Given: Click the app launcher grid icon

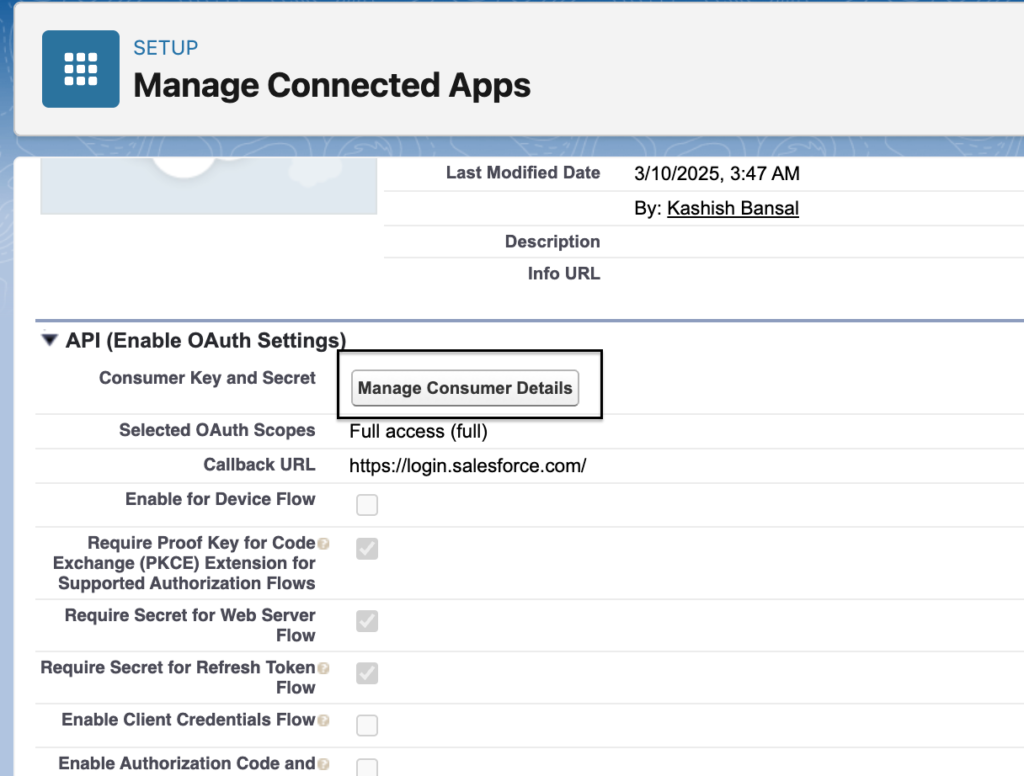Looking at the screenshot, I should [x=80, y=68].
